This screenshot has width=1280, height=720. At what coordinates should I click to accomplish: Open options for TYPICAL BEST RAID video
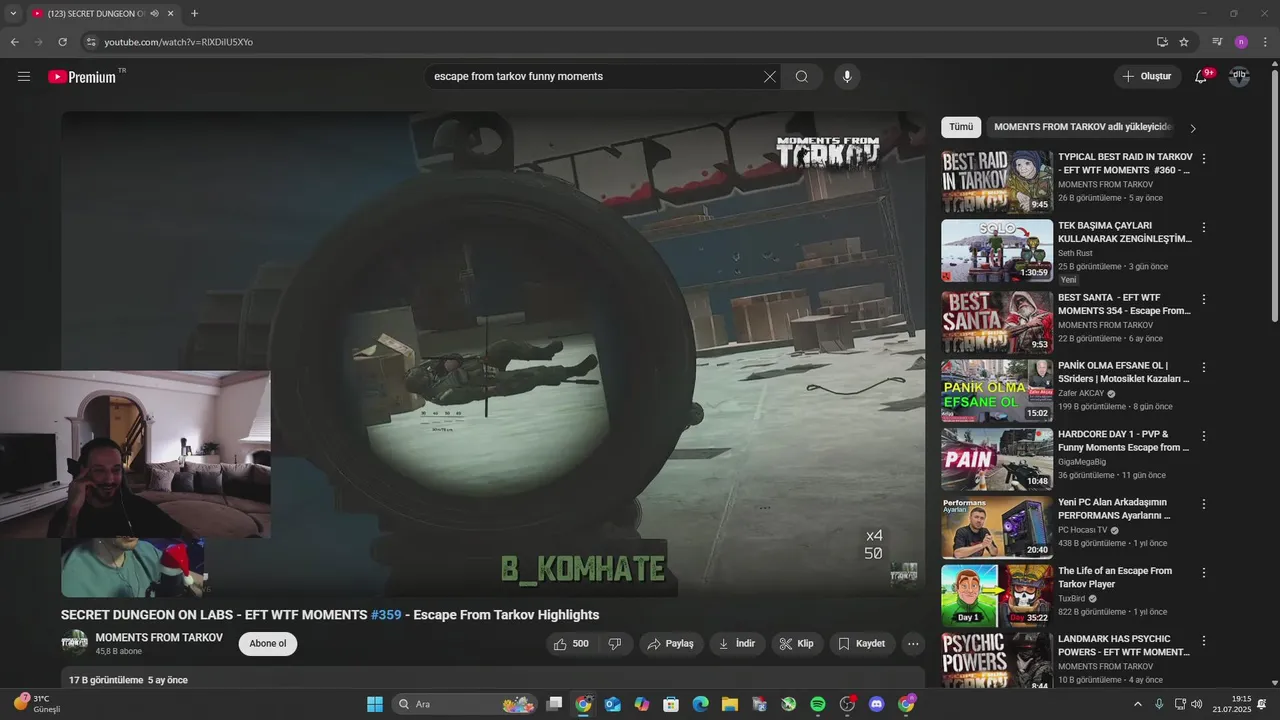pos(1204,159)
